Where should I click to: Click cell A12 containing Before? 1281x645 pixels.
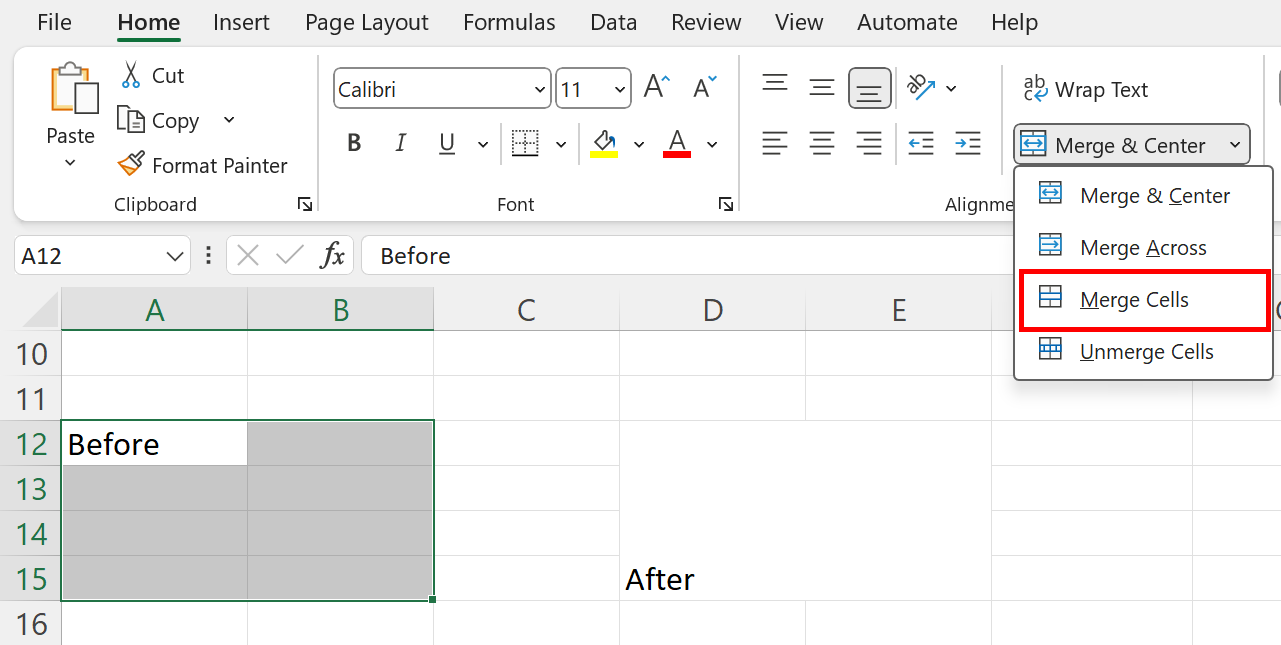[x=154, y=443]
